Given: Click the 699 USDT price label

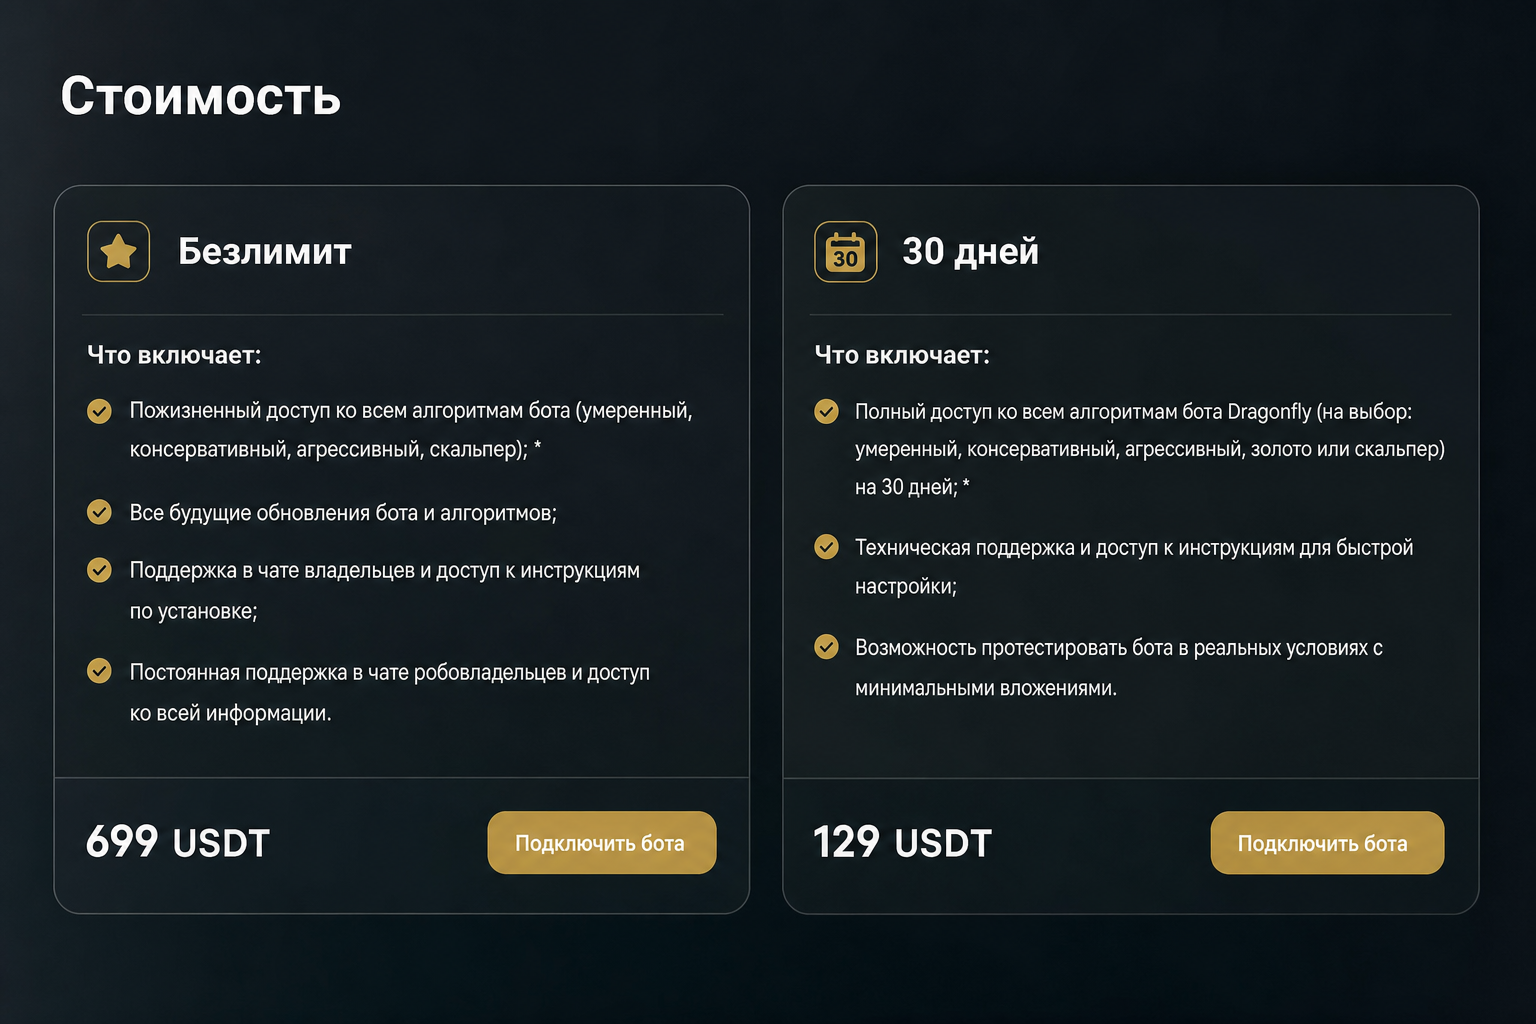Looking at the screenshot, I should coord(178,842).
